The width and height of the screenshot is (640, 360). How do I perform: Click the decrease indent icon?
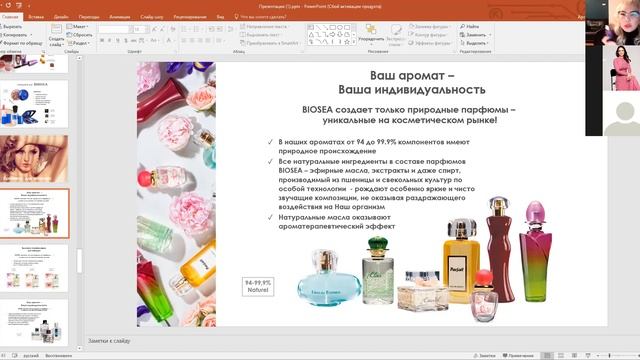coord(211,29)
